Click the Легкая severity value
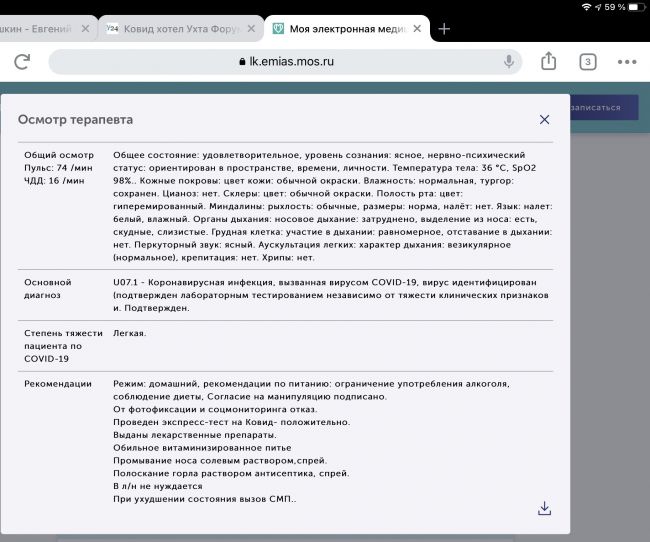This screenshot has height=542, width=650. [x=129, y=333]
